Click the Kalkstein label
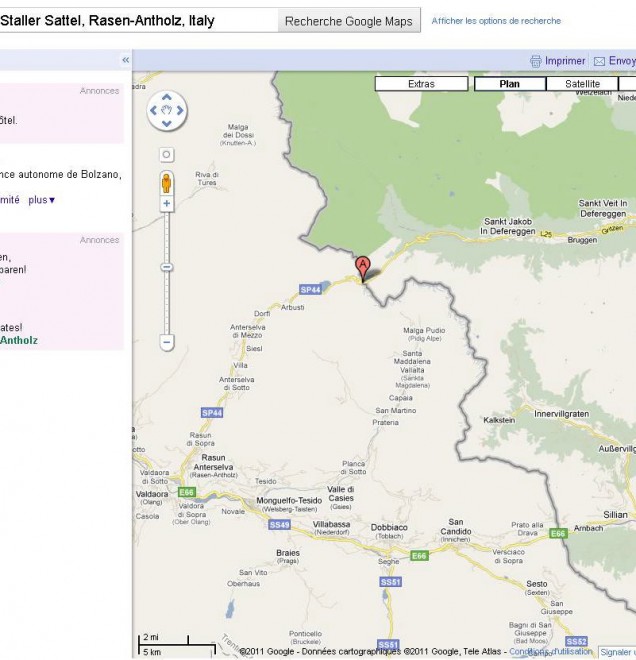636x660 pixels. pos(499,420)
